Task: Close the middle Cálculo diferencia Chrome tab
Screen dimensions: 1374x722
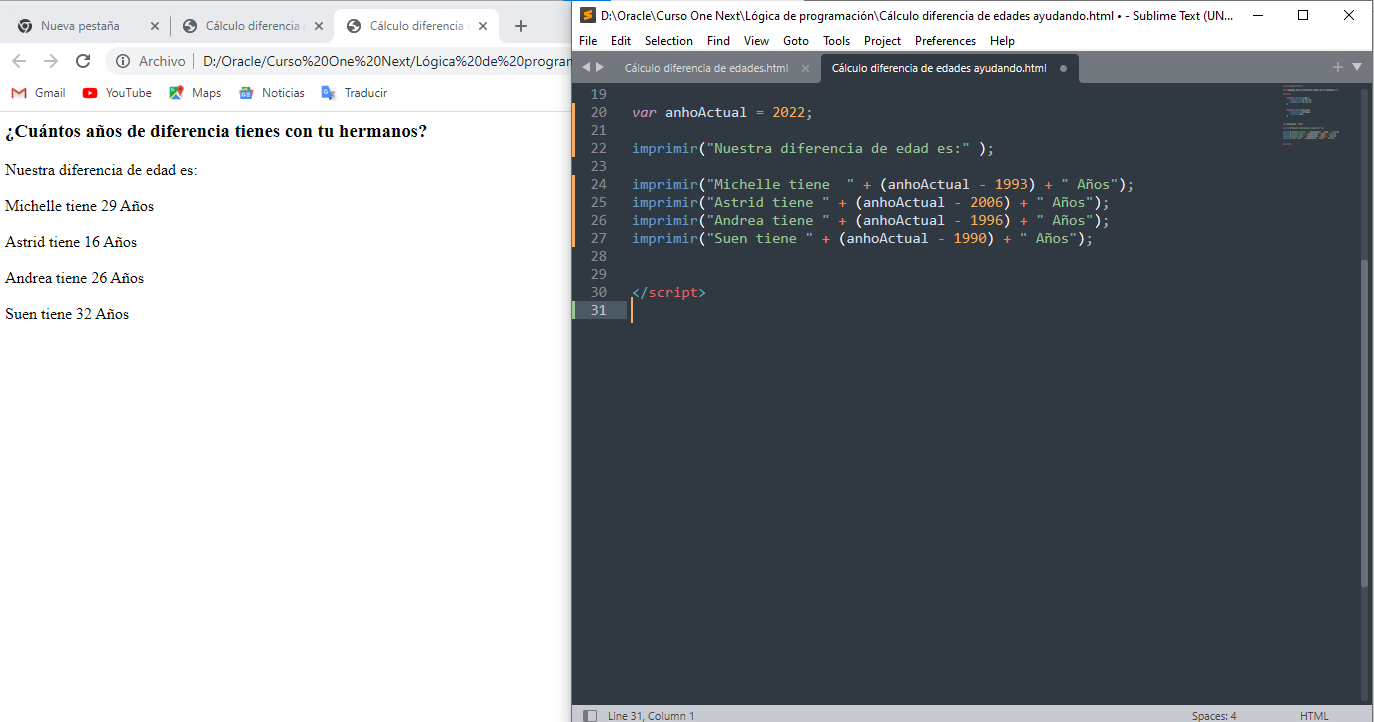Action: [318, 26]
